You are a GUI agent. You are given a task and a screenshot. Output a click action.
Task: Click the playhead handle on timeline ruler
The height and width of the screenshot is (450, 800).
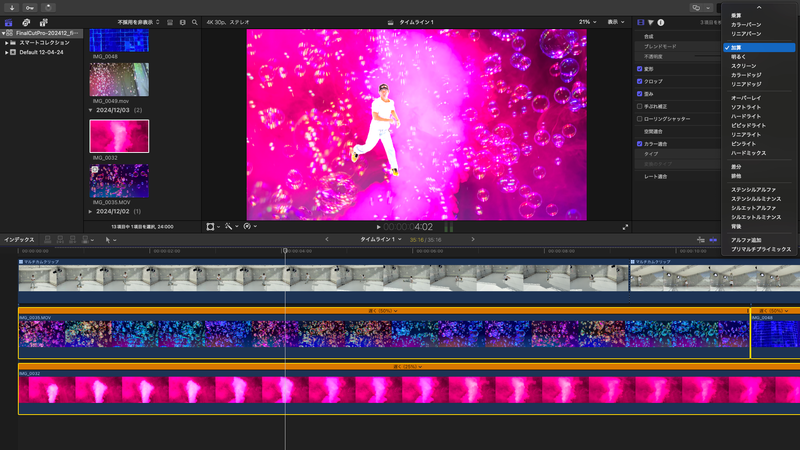pos(285,251)
